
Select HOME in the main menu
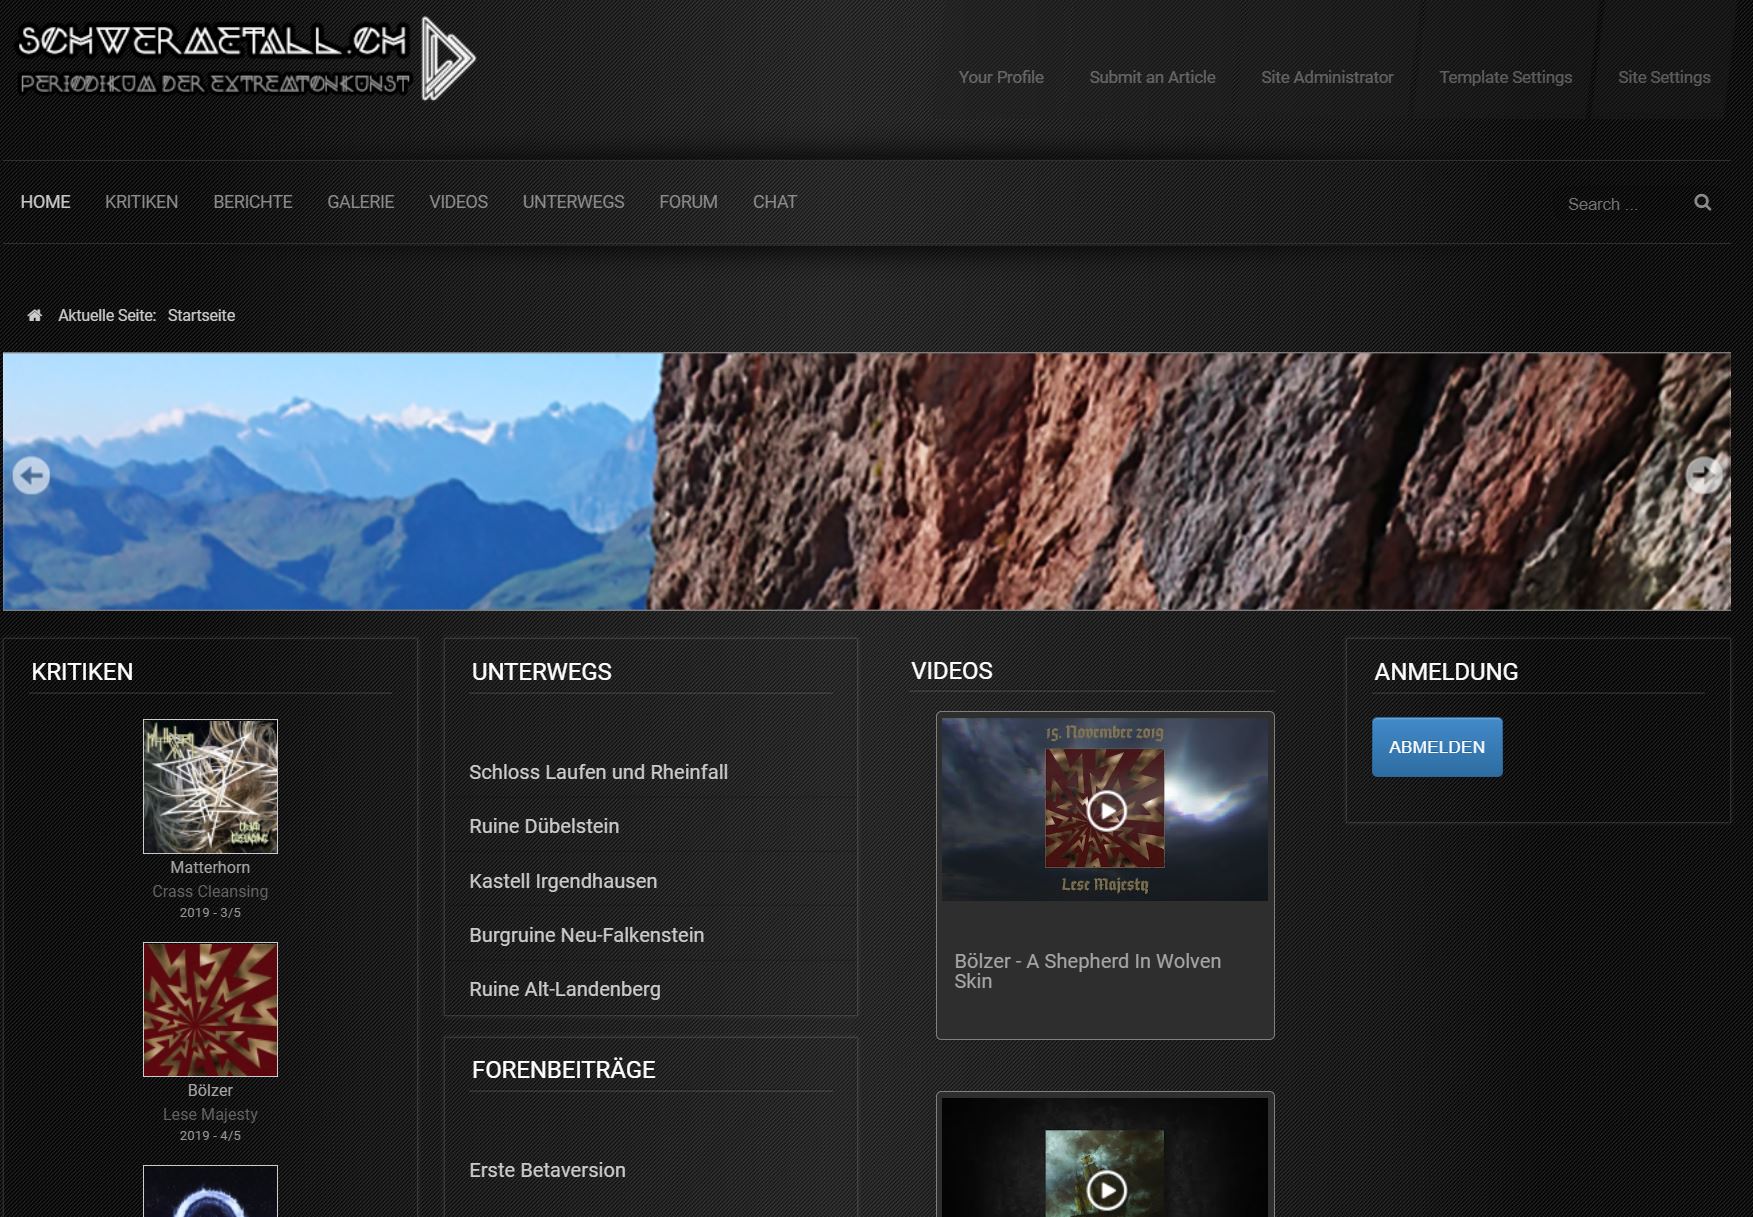point(45,202)
